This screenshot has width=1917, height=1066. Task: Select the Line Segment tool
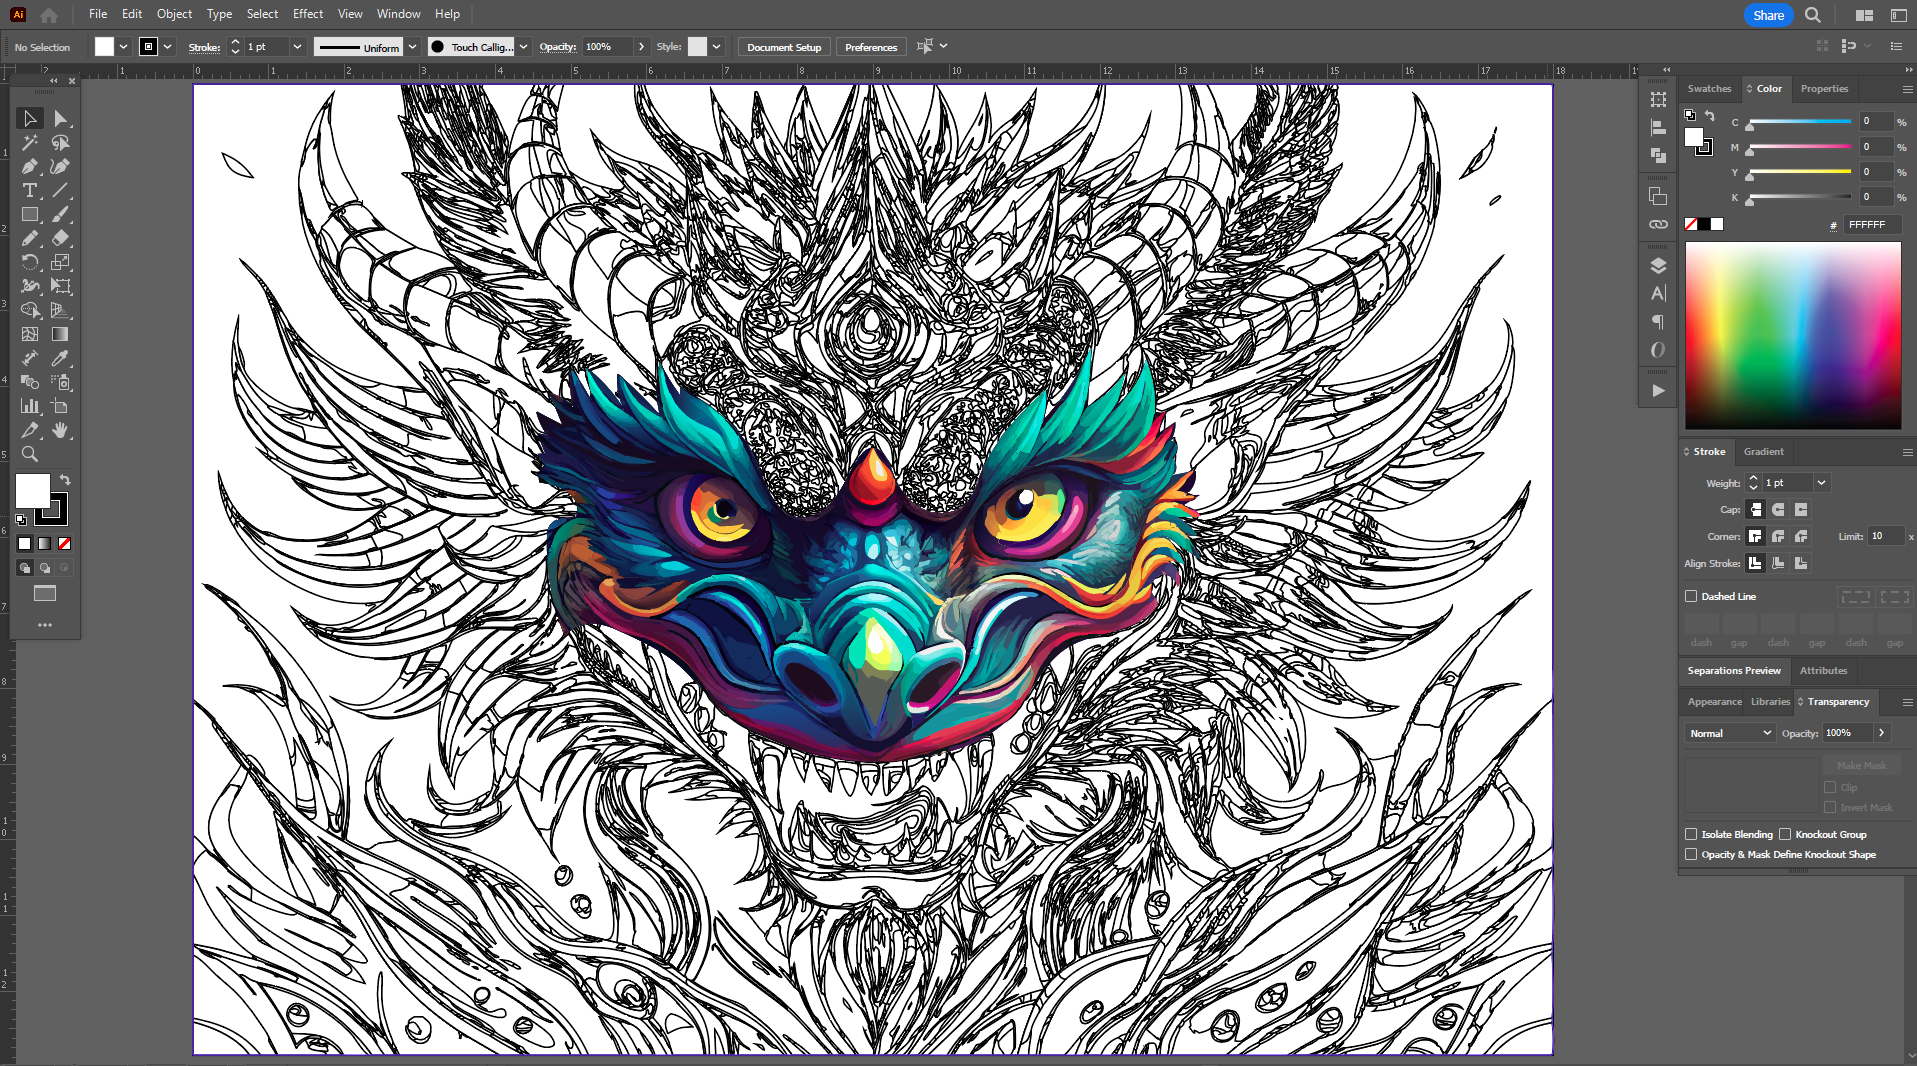point(60,190)
